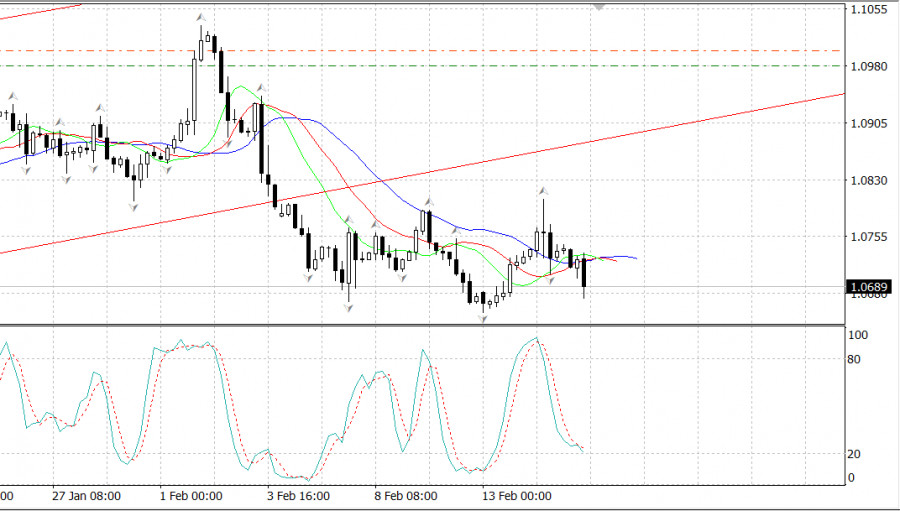Screen dimensions: 900x511
Task: Grab the divider between chart and oscillator
Action: point(420,325)
